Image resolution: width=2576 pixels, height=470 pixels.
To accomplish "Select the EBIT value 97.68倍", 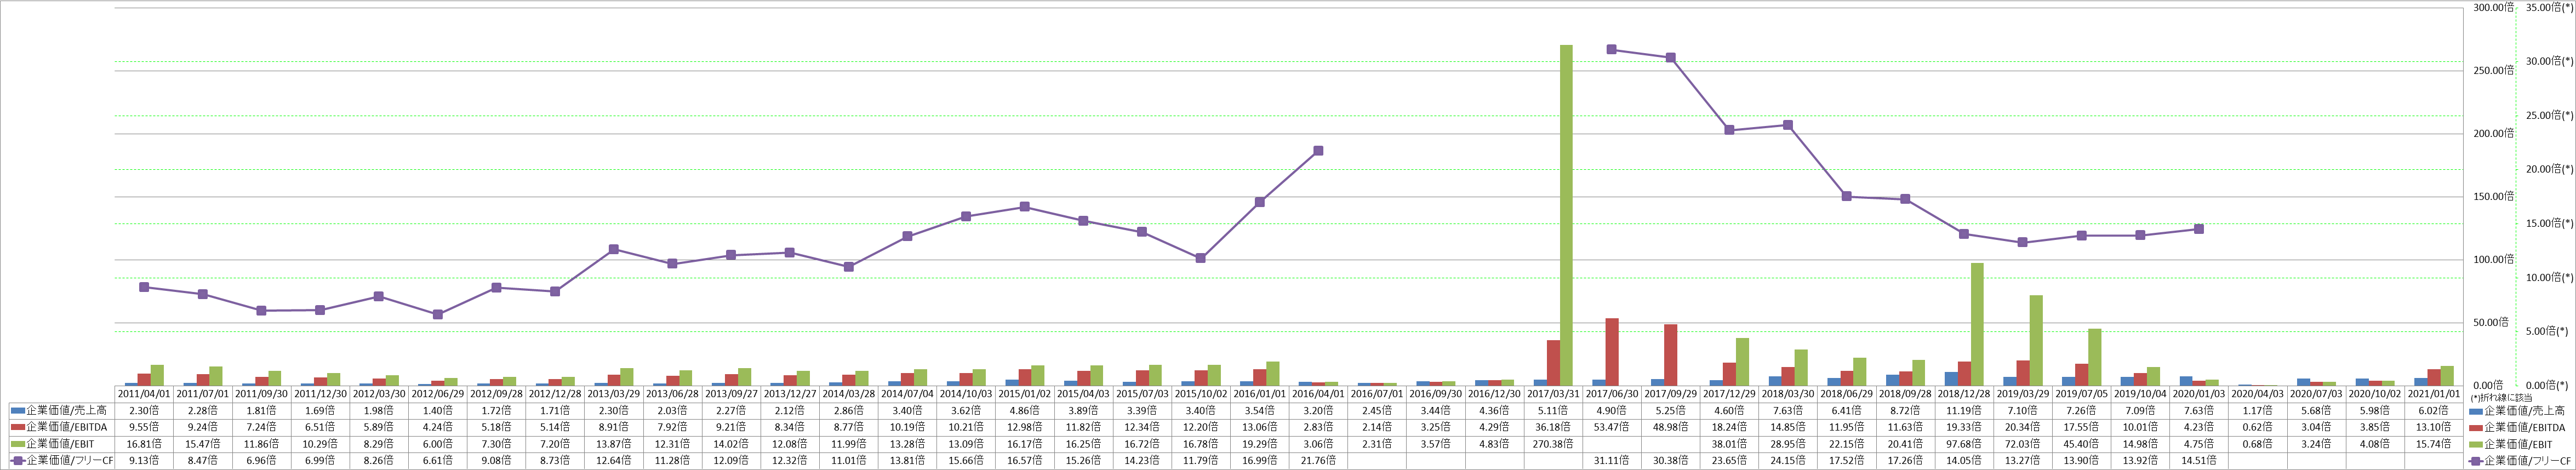I will point(1964,443).
